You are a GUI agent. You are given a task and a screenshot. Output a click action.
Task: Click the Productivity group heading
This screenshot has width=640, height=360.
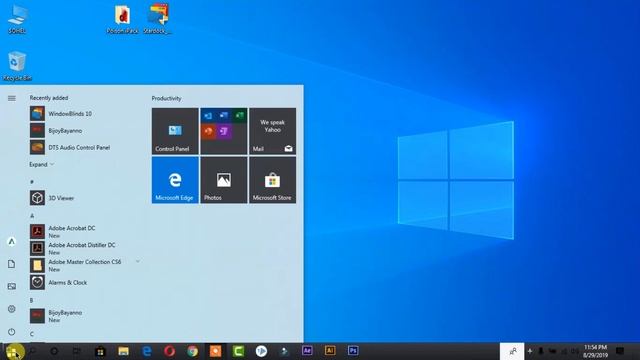pos(167,98)
